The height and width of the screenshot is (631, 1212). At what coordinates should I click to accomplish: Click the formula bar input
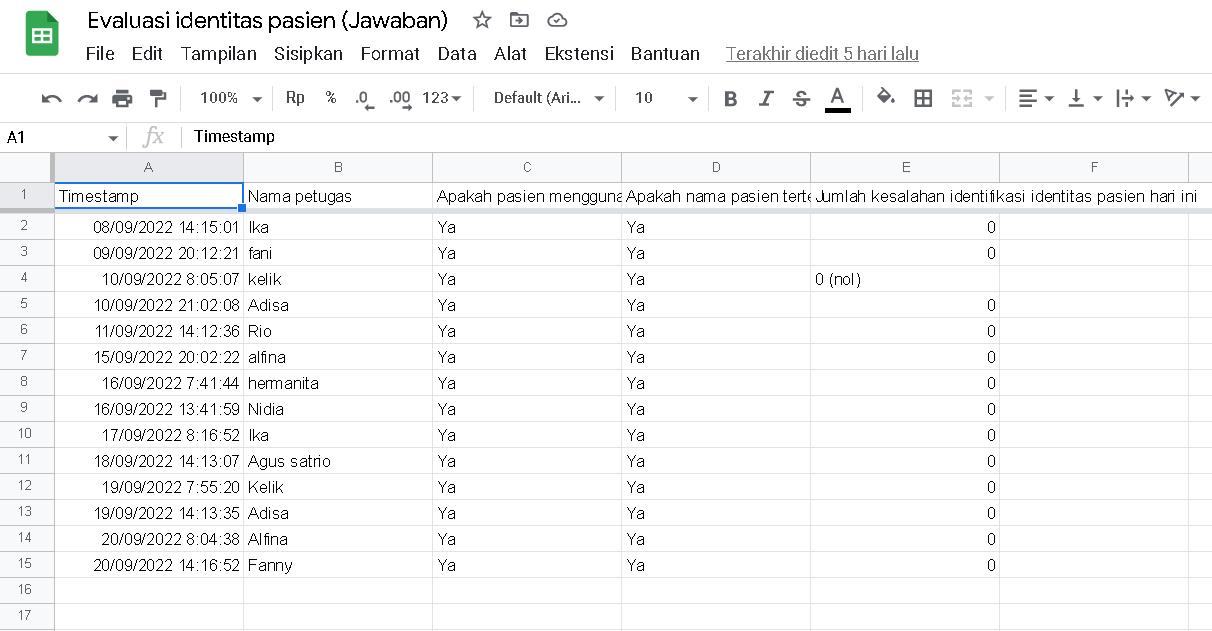695,137
